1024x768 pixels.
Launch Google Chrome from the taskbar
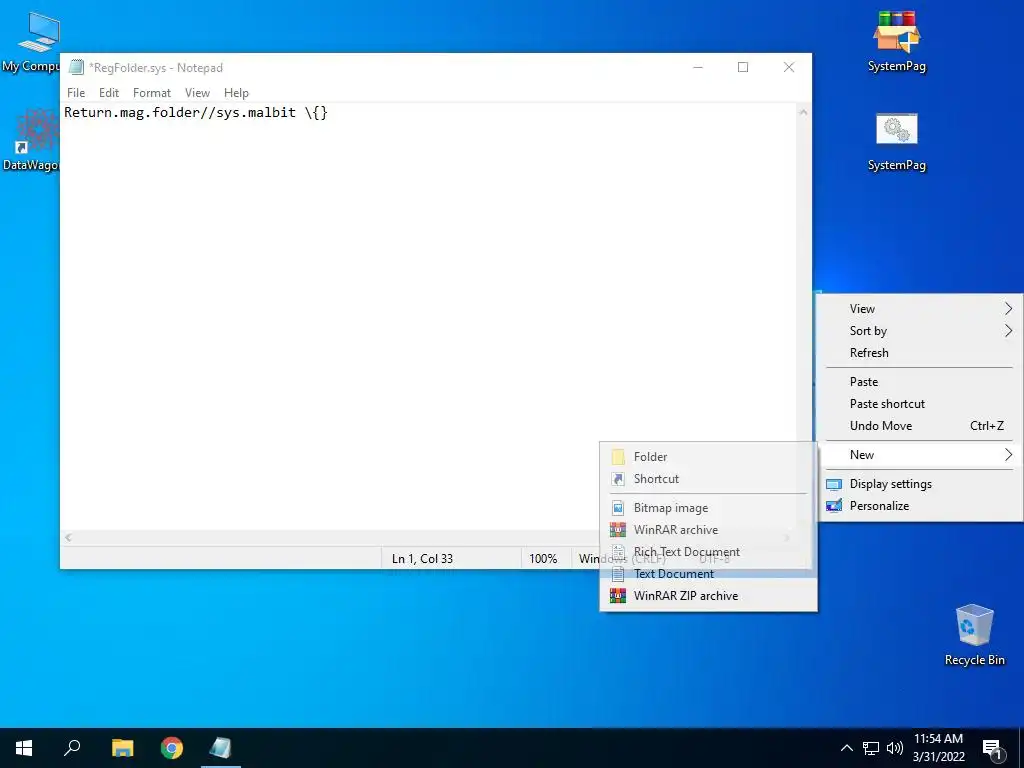pos(172,748)
